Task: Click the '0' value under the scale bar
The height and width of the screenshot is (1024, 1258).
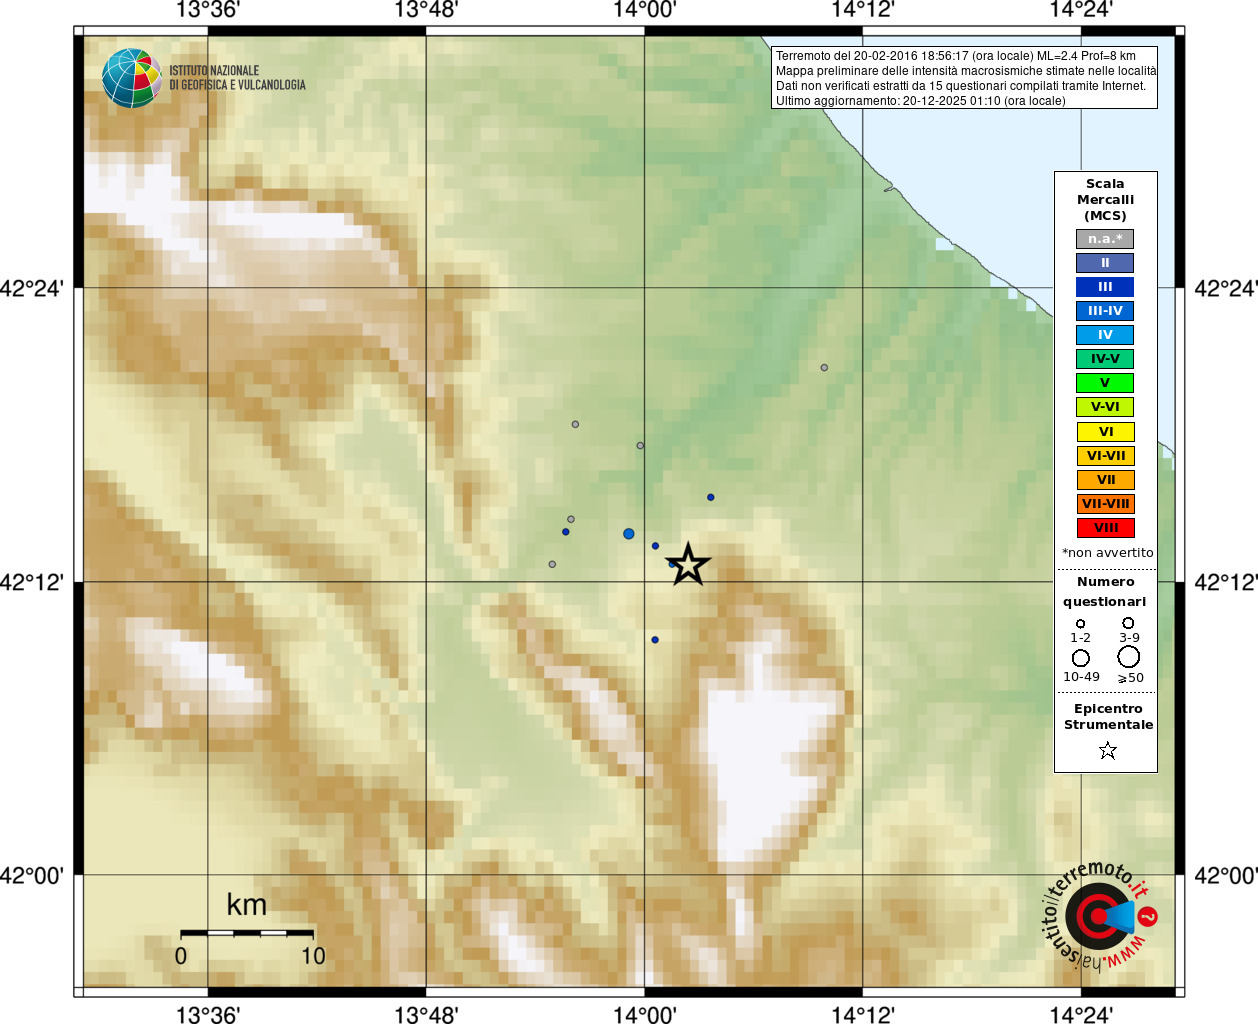Action: coord(181,956)
